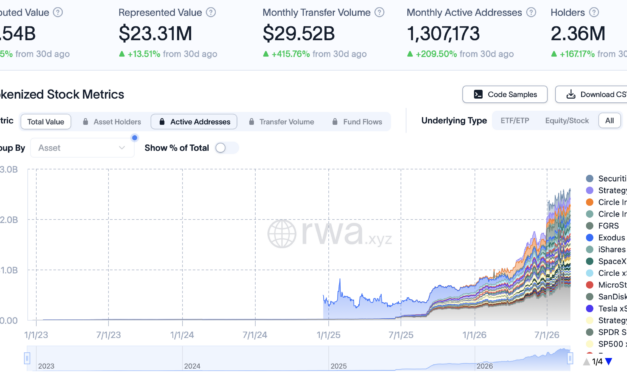The image size is (627, 376).
Task: Open the Code Samples button
Action: tap(505, 94)
